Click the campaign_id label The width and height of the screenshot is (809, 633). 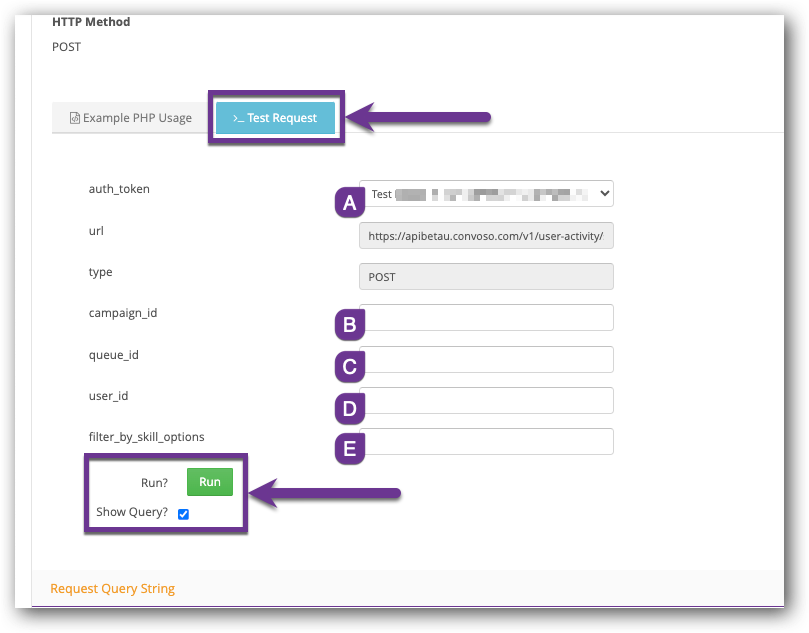[123, 313]
